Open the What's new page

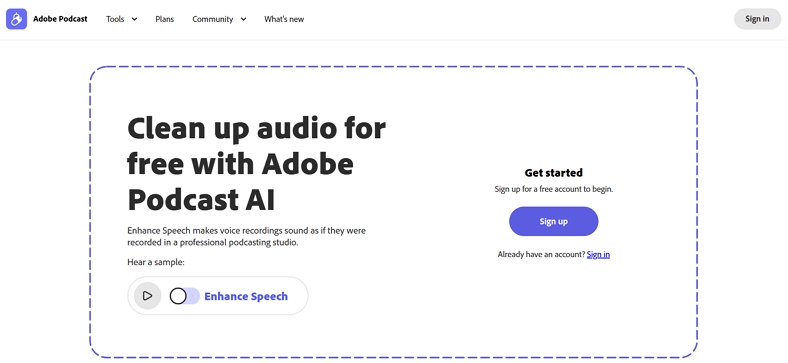[x=284, y=19]
